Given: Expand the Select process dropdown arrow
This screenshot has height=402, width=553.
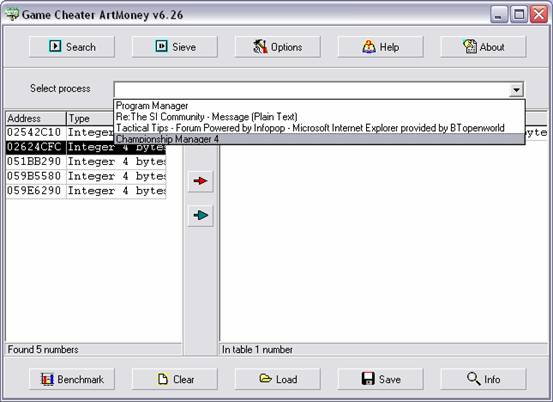Looking at the screenshot, I should point(516,90).
